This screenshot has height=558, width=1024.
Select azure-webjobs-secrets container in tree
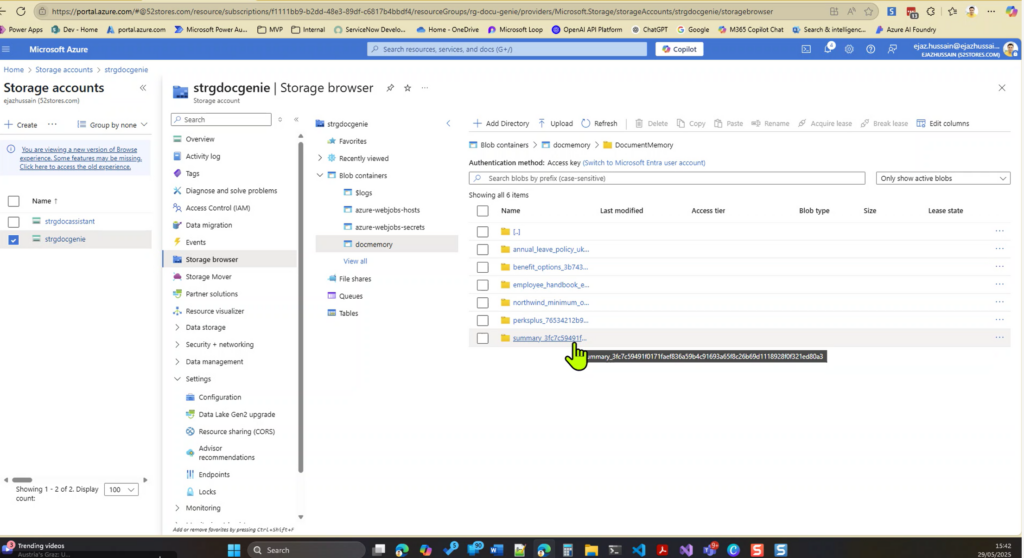(389, 227)
